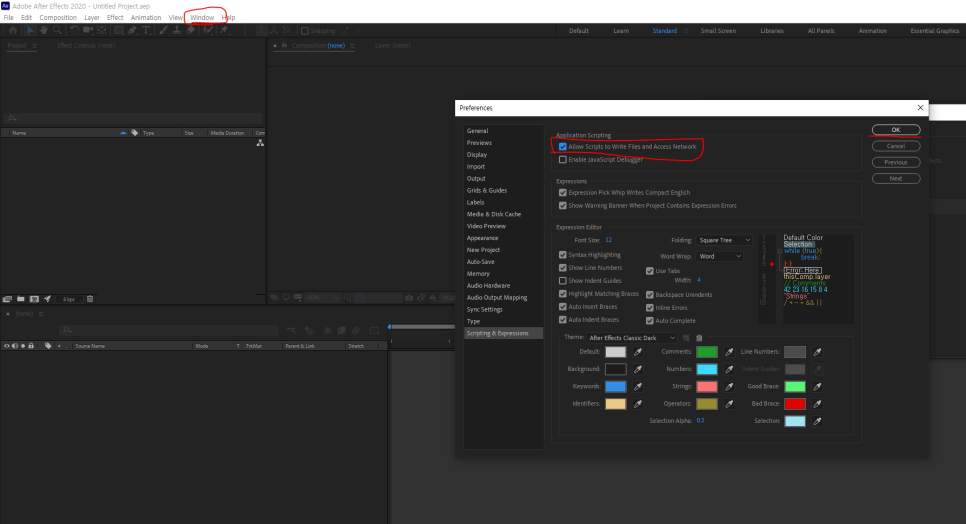Click Cancel in the Preferences dialog
The height and width of the screenshot is (524, 966).
(896, 146)
